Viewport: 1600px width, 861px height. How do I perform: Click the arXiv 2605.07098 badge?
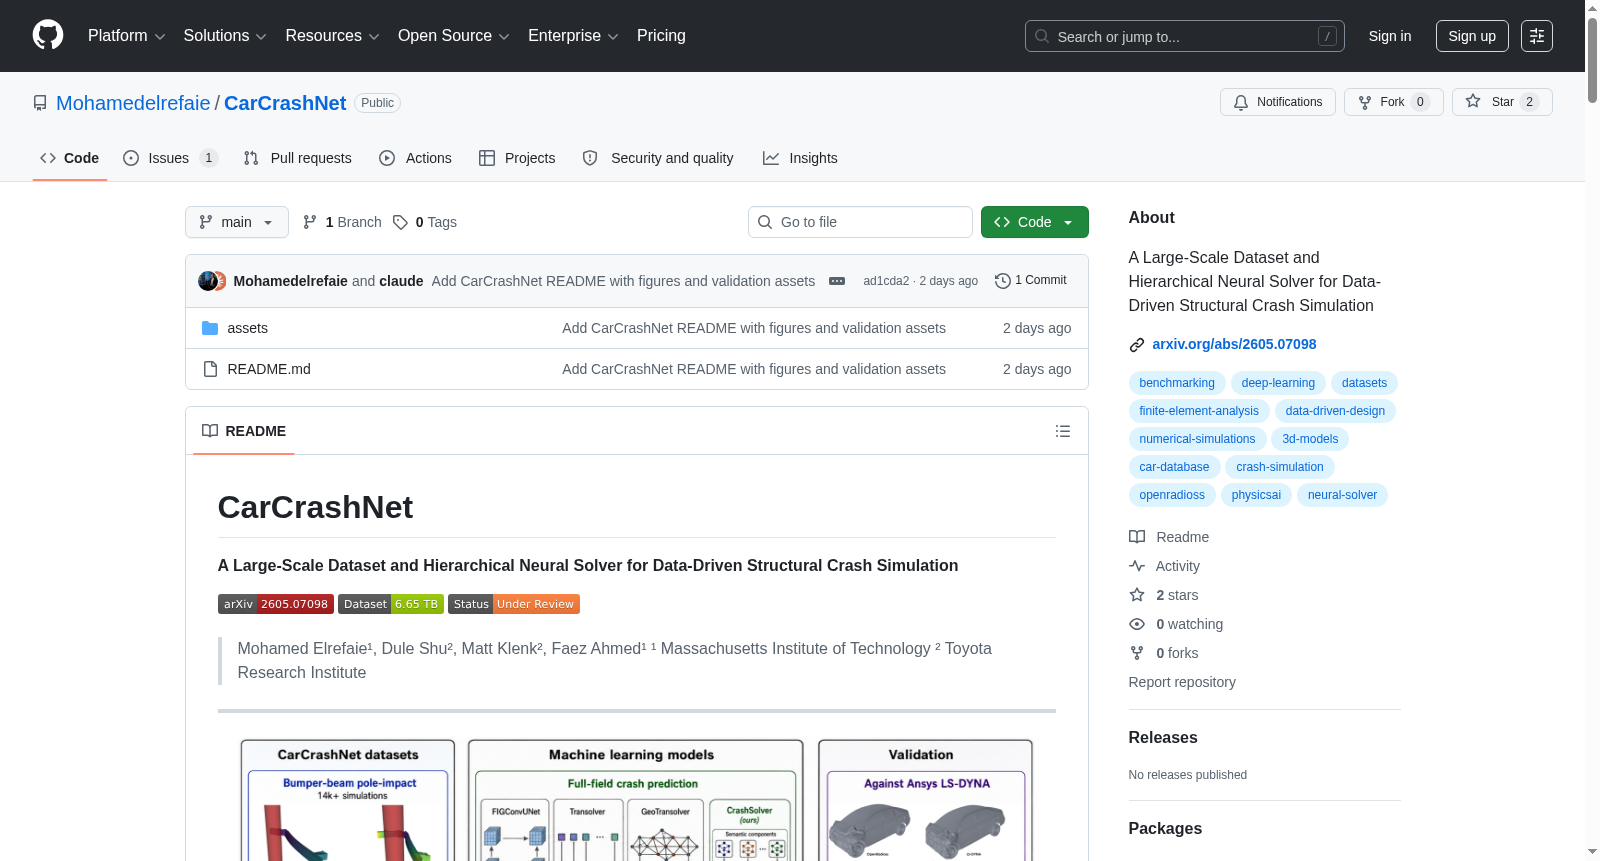(276, 604)
